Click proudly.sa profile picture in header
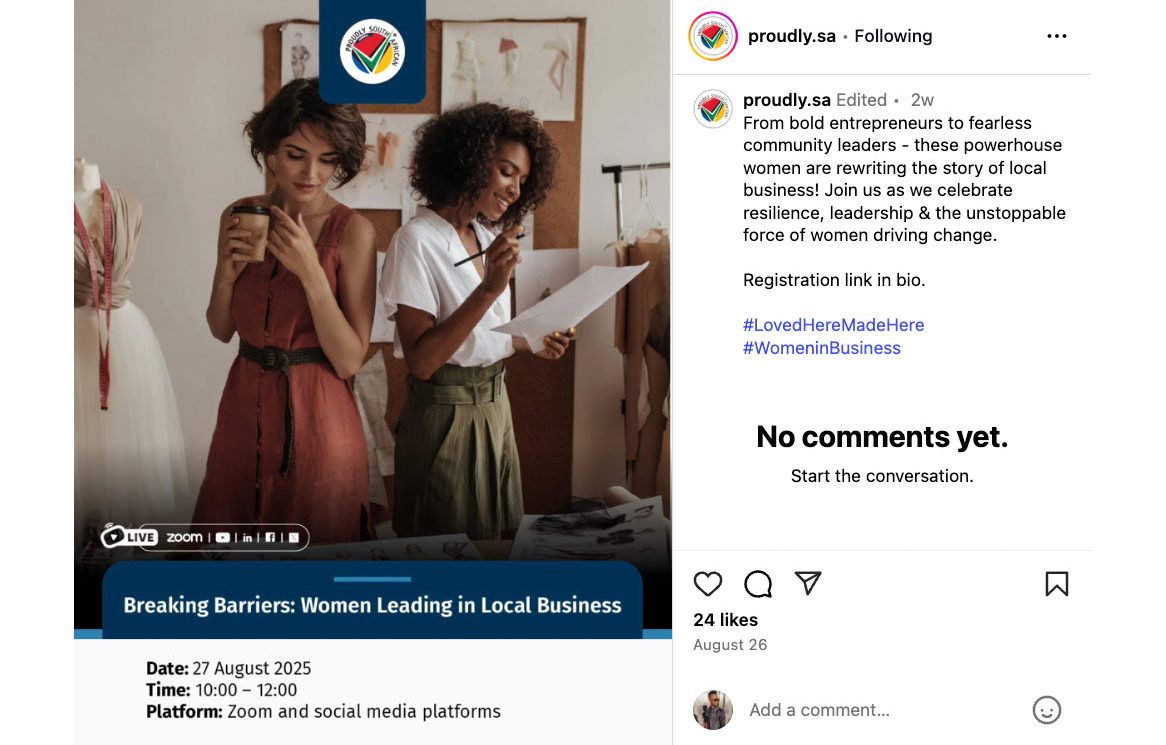This screenshot has width=1166, height=745. [x=713, y=37]
